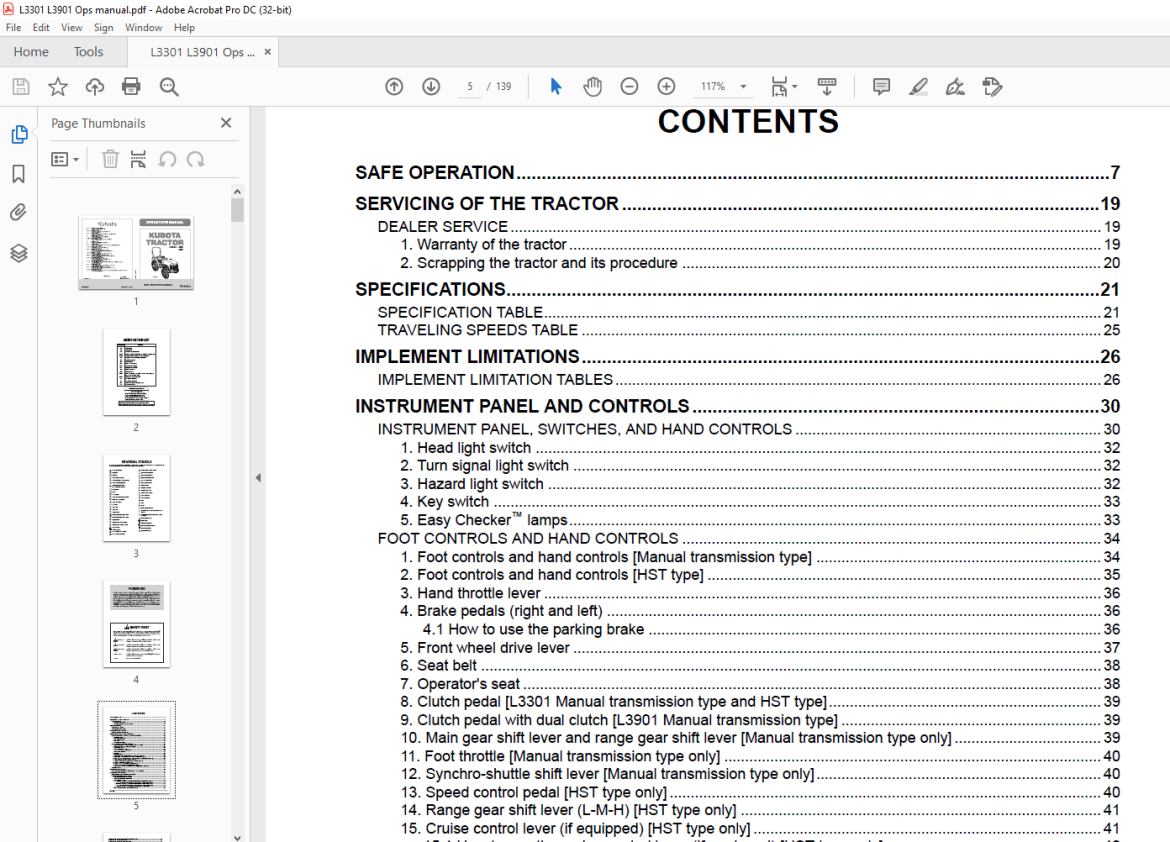Click the print pages thumbnail toolbar icon
The image size is (1170, 842).
(x=138, y=159)
